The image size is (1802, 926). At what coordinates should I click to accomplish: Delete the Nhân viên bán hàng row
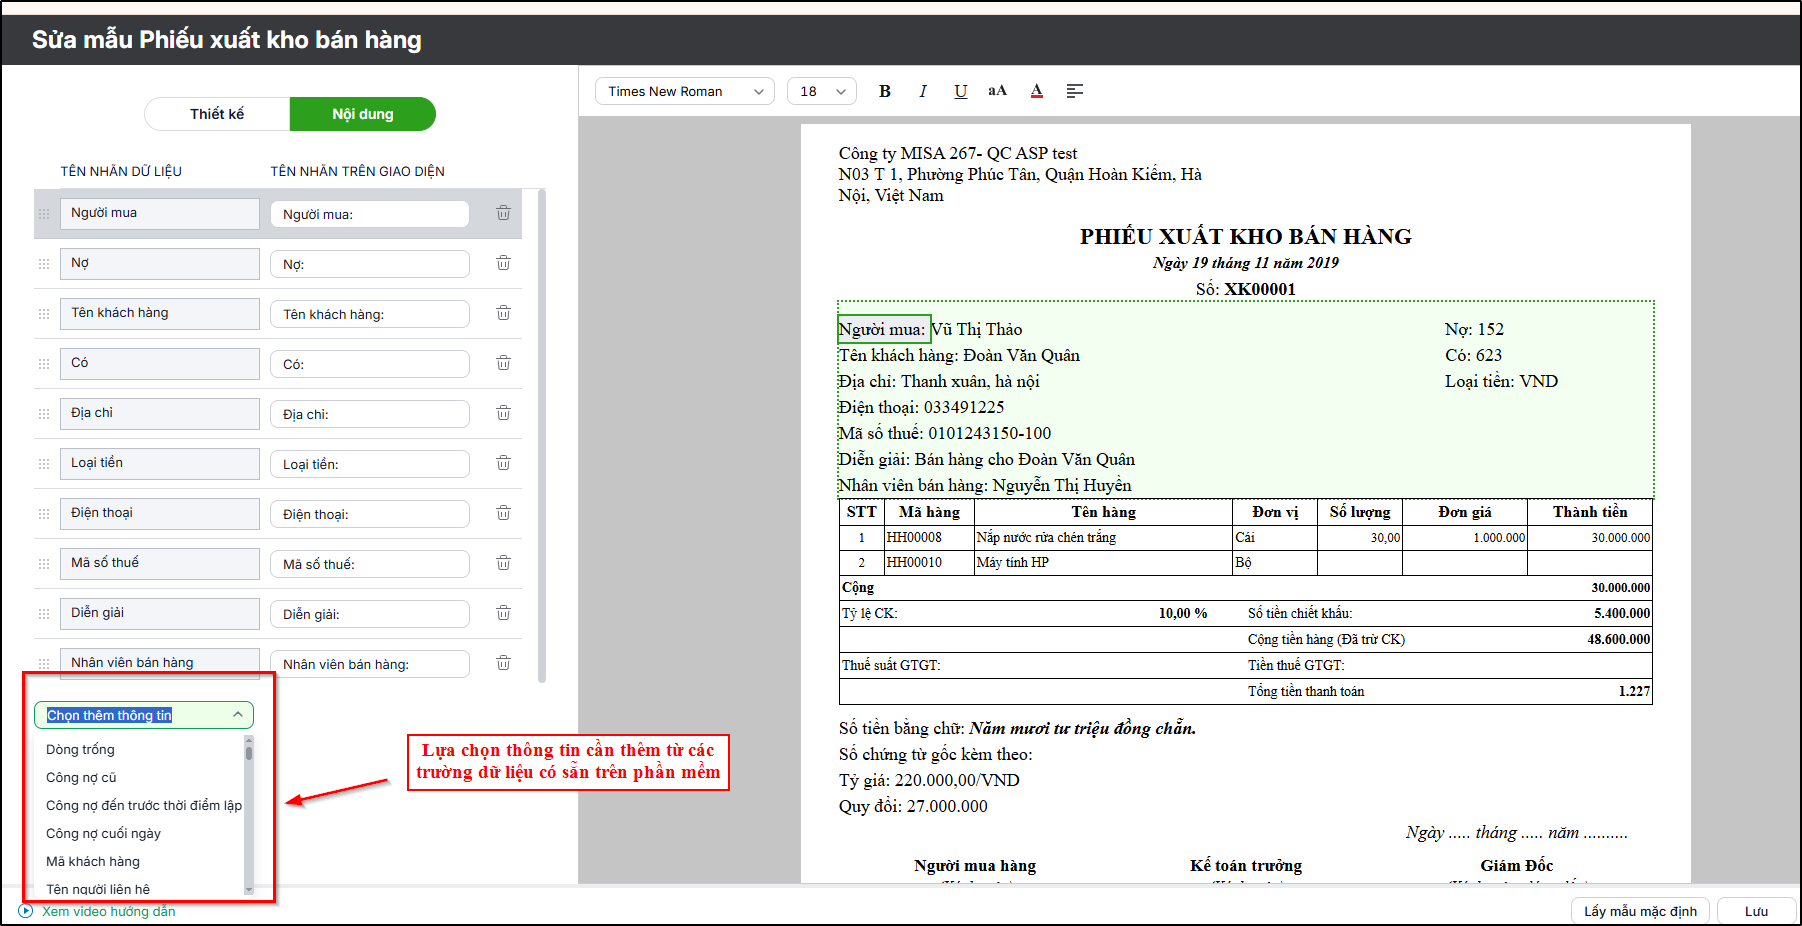click(x=503, y=663)
